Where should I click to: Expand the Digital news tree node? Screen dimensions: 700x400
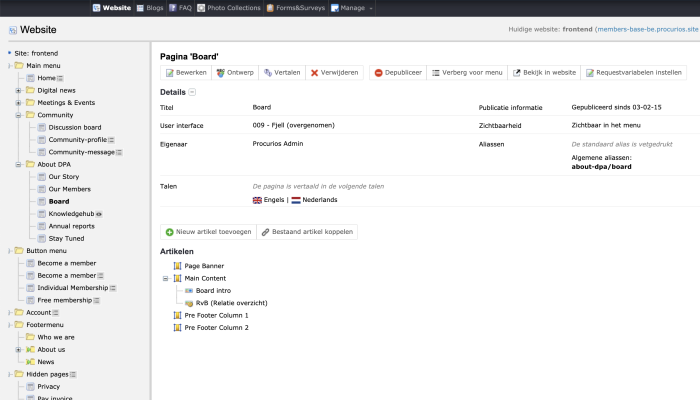point(18,90)
